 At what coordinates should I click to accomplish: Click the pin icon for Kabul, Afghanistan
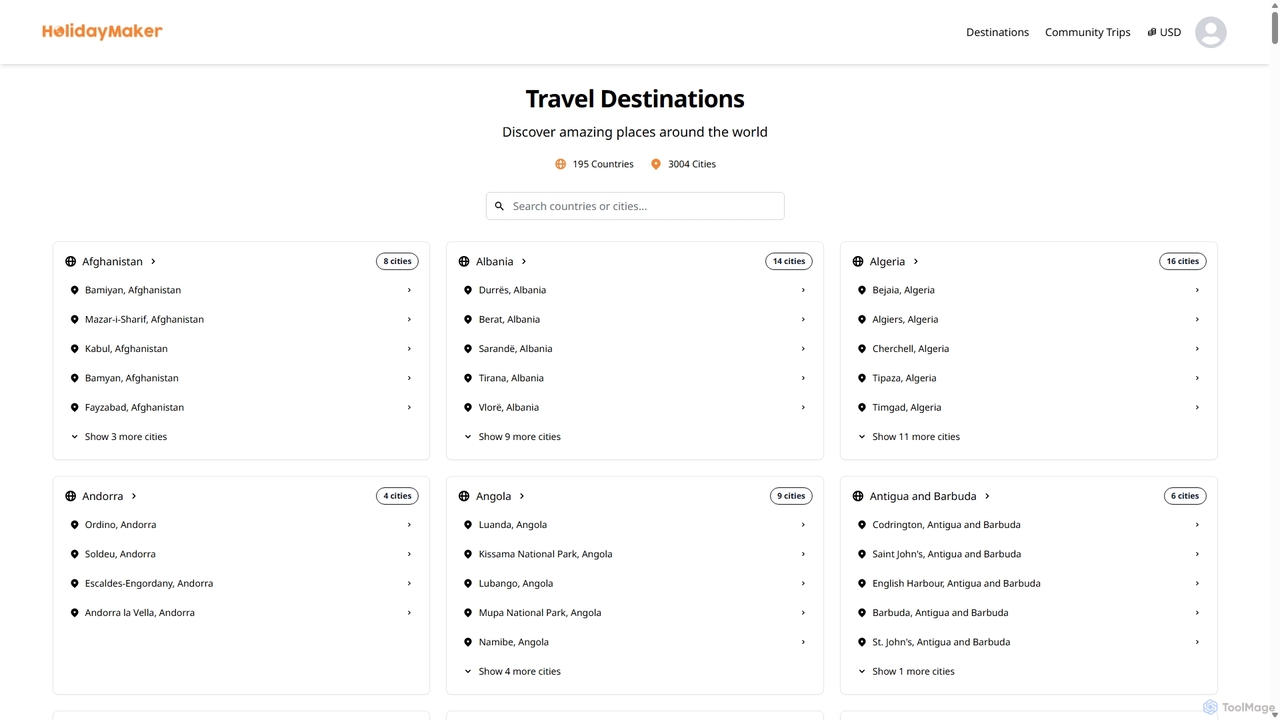coord(74,349)
